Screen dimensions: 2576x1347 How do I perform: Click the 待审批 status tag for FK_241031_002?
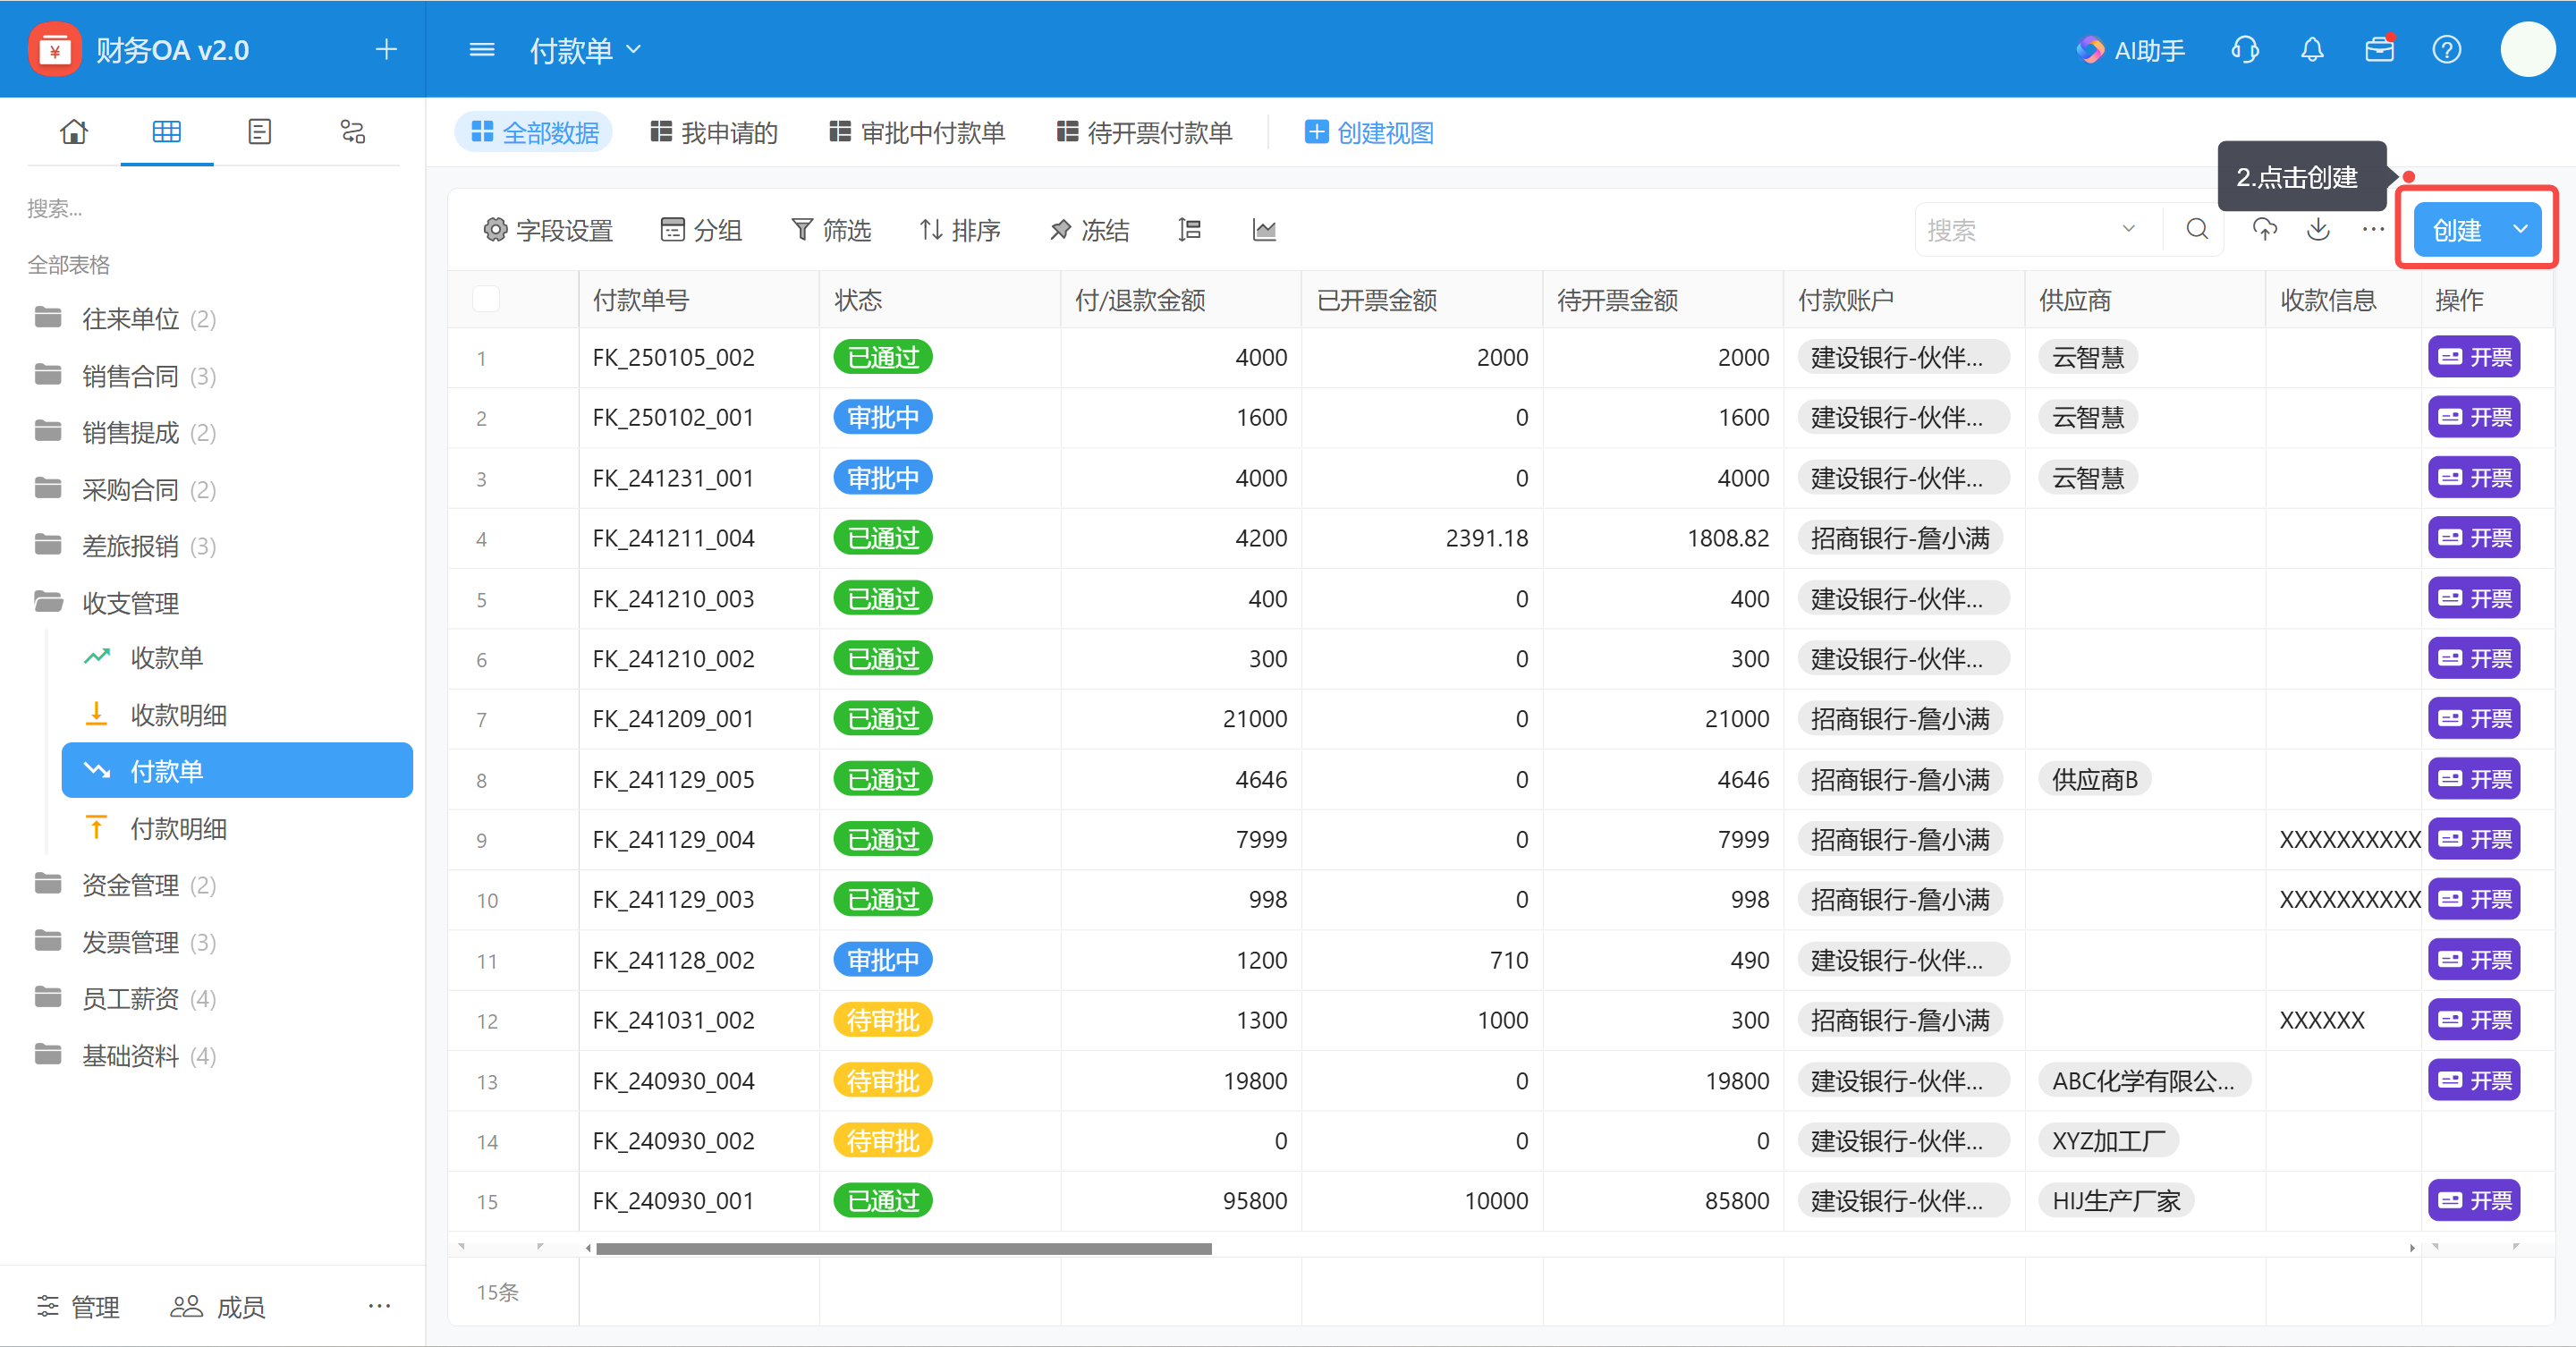pos(883,1020)
